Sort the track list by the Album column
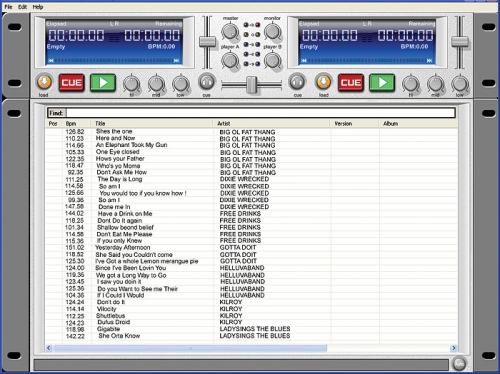 coord(418,124)
